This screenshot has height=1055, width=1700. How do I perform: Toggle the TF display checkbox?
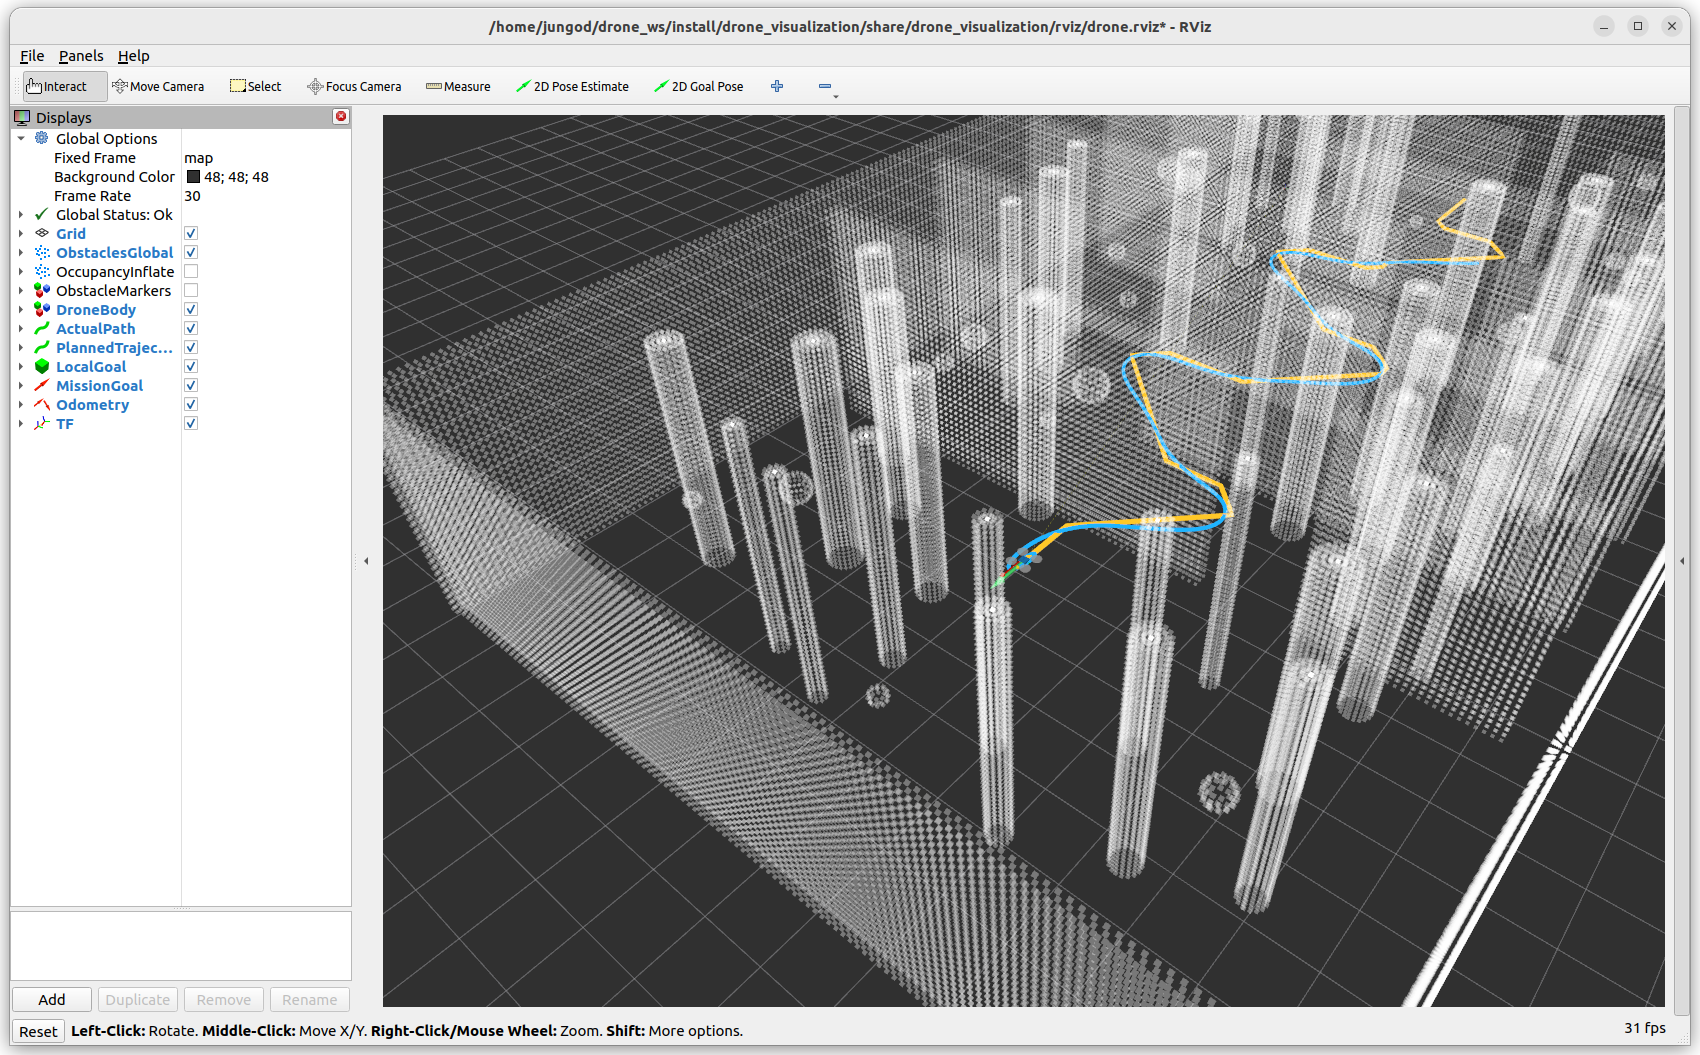click(191, 423)
